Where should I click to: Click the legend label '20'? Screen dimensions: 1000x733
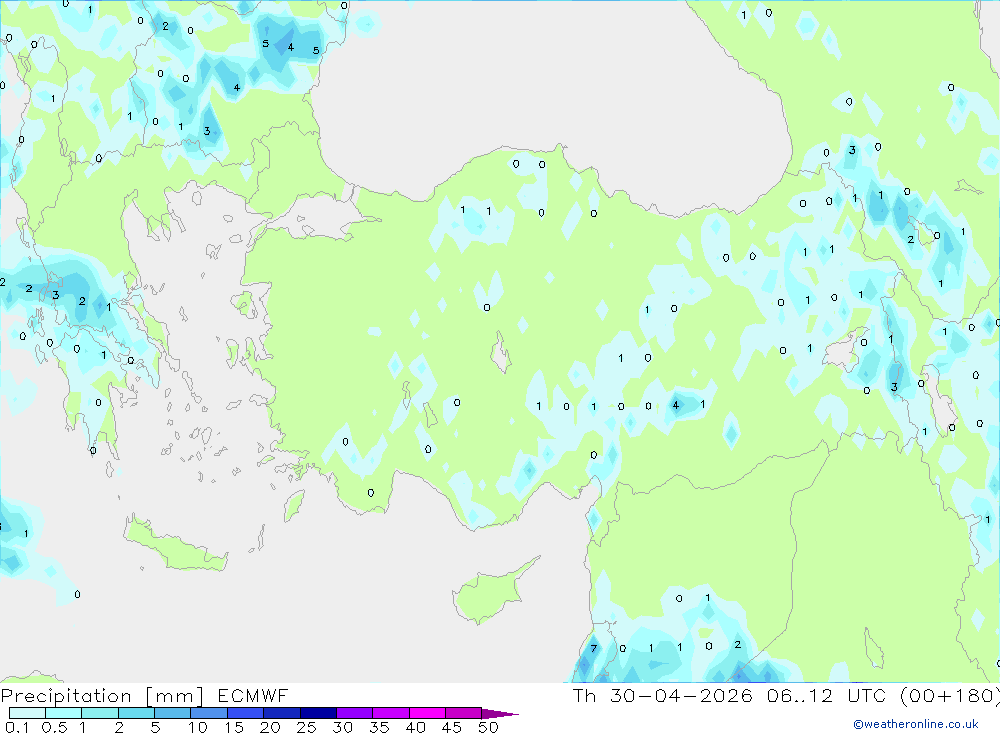270,727
